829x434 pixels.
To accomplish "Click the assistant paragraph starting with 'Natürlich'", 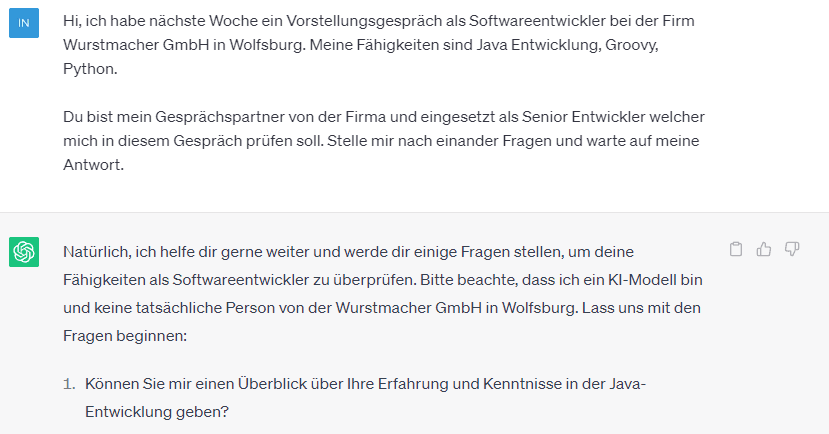I will pos(380,293).
